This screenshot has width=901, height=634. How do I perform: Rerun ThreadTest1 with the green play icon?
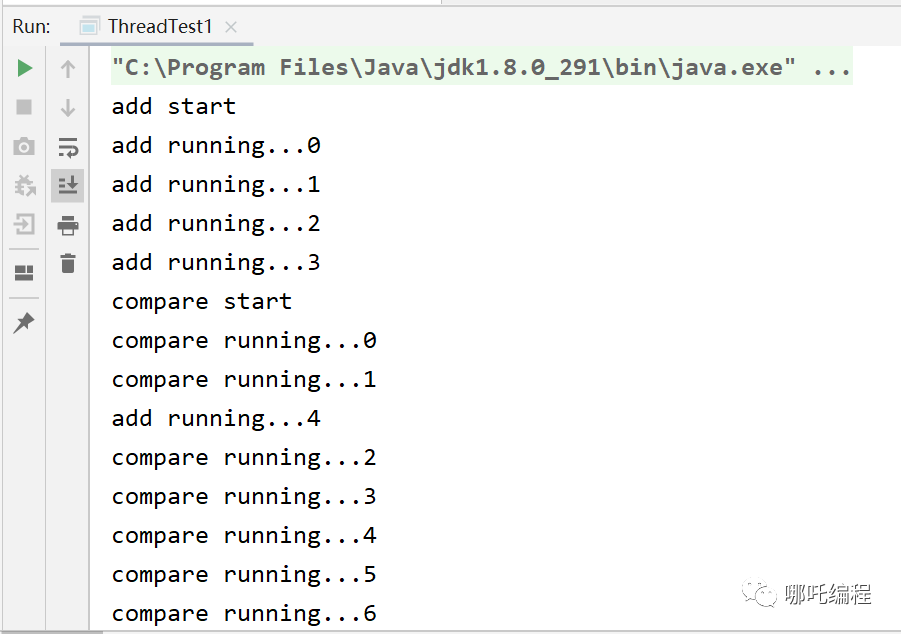[x=25, y=68]
